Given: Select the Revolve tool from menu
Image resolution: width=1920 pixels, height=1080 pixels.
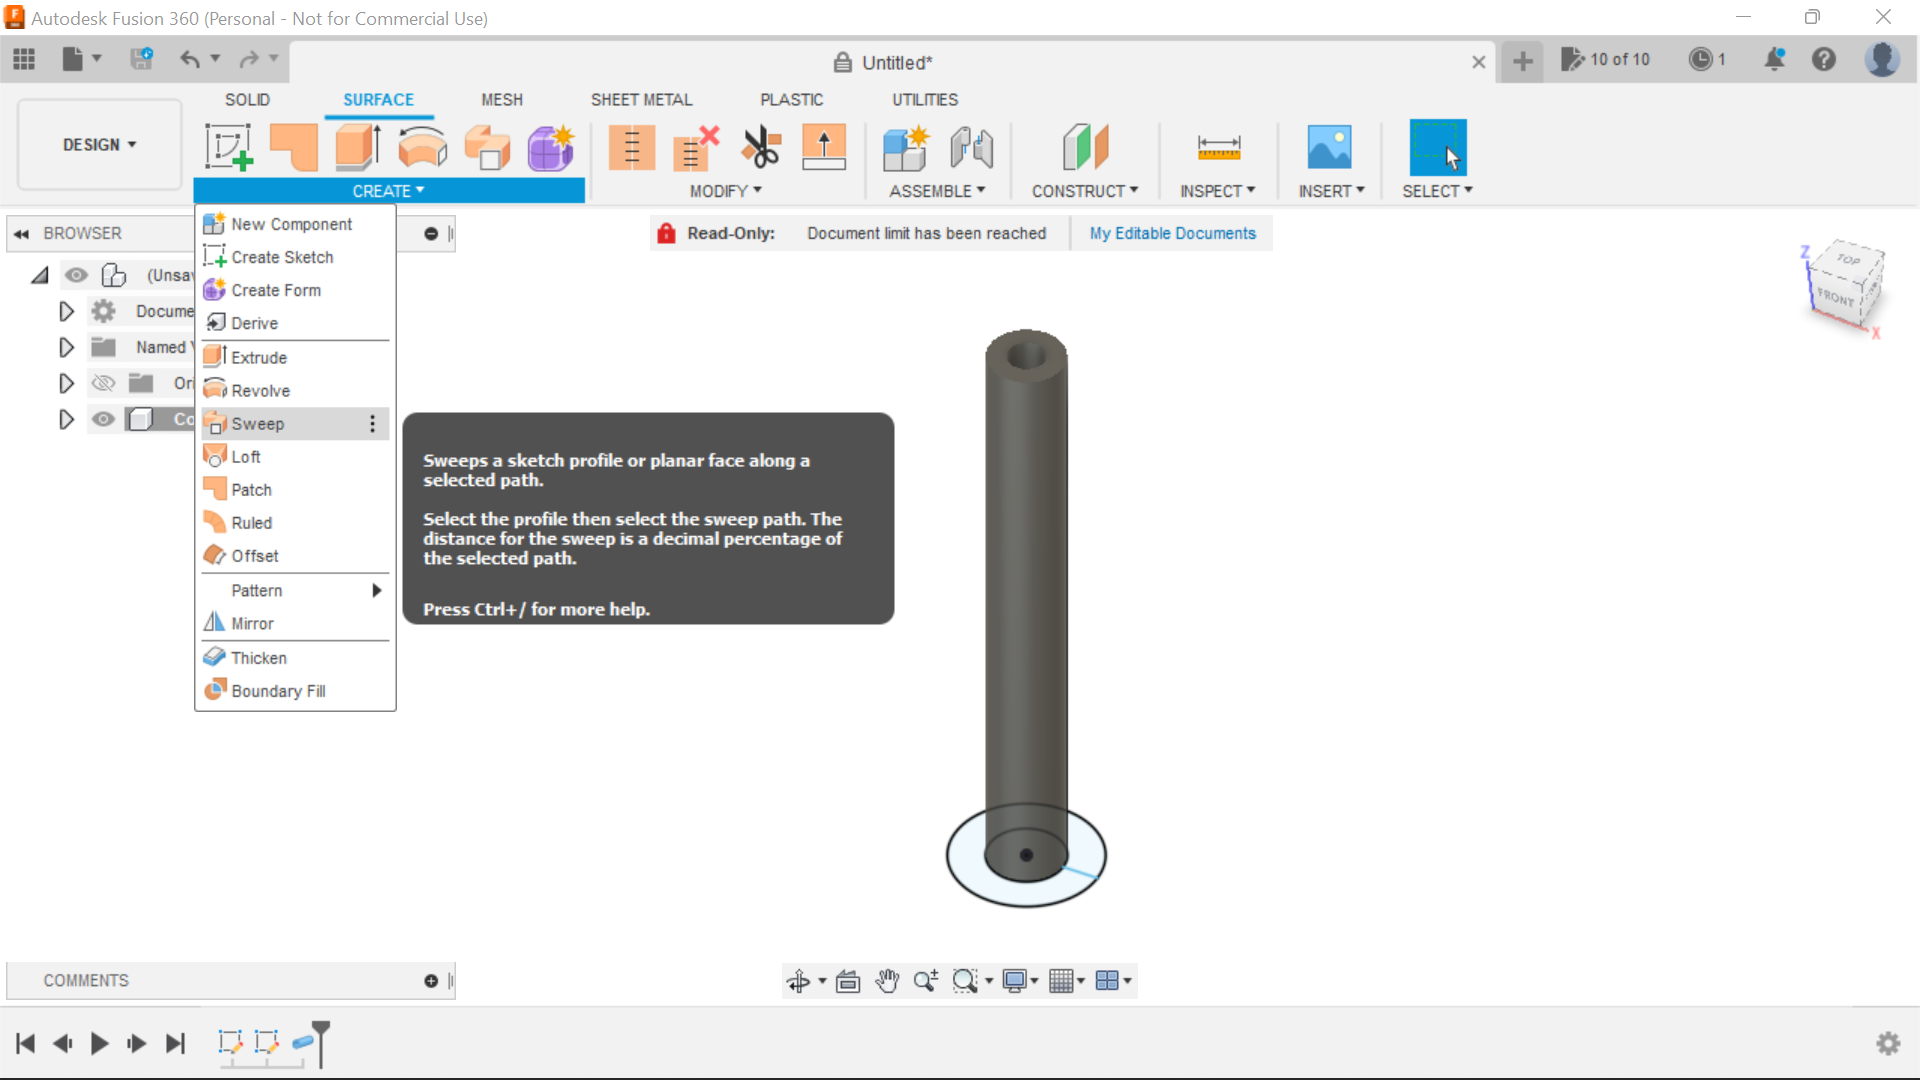Looking at the screenshot, I should [260, 390].
